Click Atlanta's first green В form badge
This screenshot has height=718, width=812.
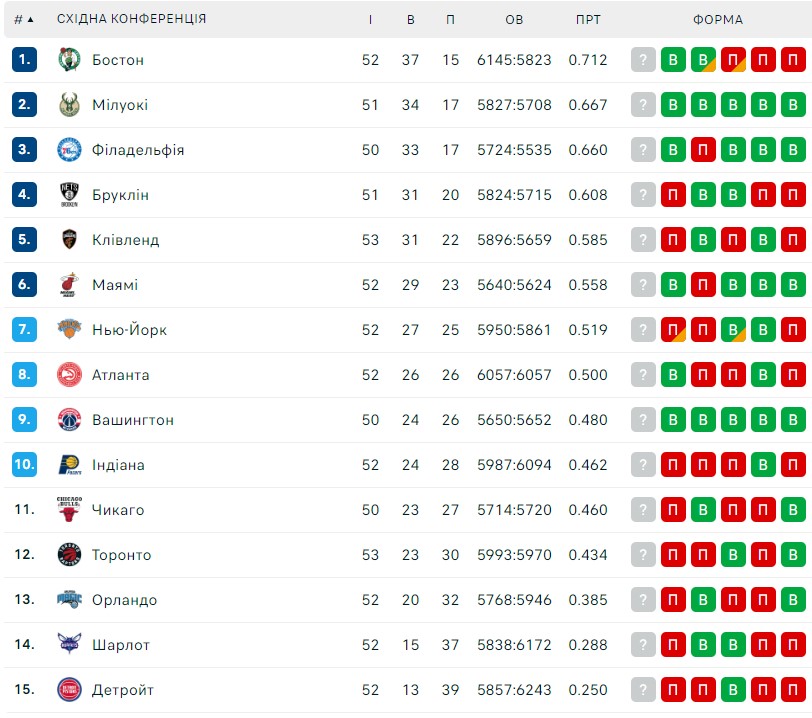pos(673,375)
